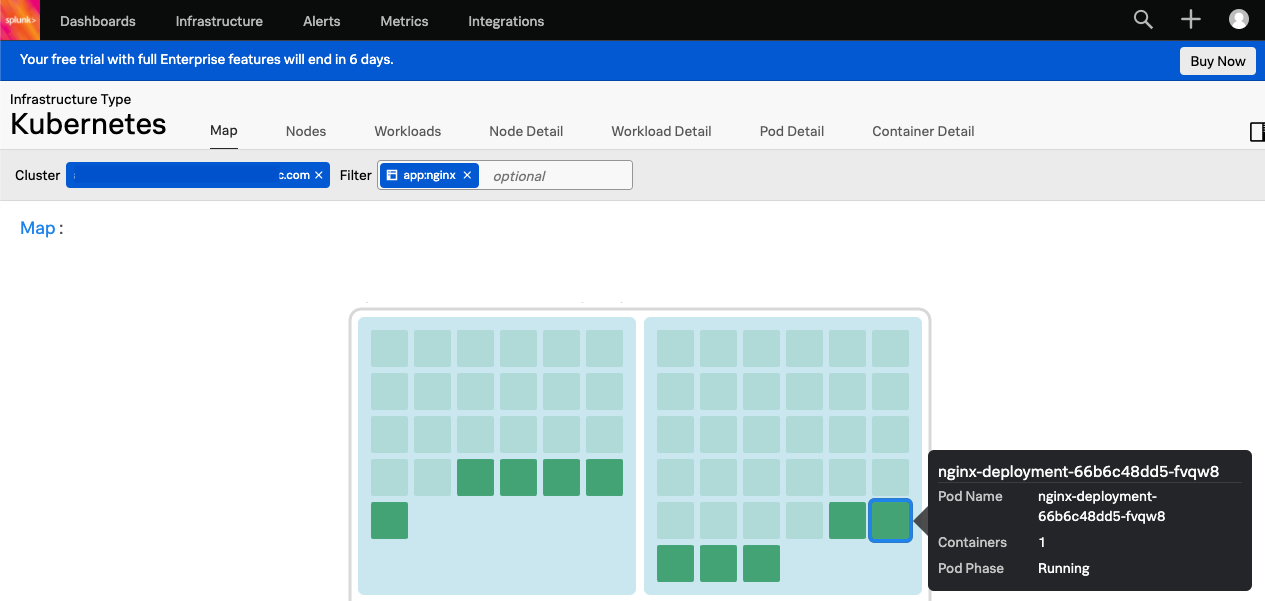Remove the app:nginx filter chip
This screenshot has height=601, width=1265.
(467, 175)
